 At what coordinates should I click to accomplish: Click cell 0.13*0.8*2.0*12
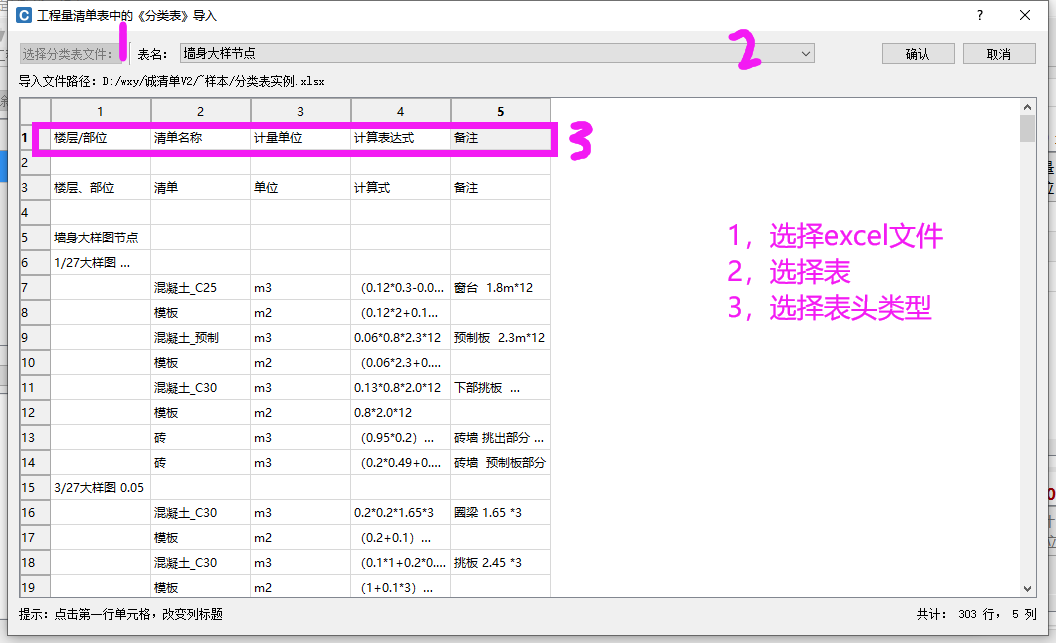click(x=401, y=388)
